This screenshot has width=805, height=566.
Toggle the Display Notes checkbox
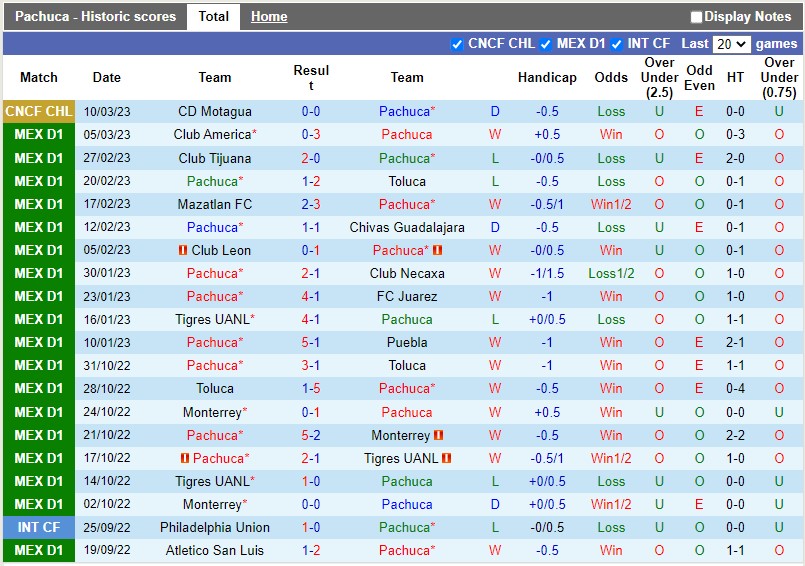pyautogui.click(x=696, y=17)
